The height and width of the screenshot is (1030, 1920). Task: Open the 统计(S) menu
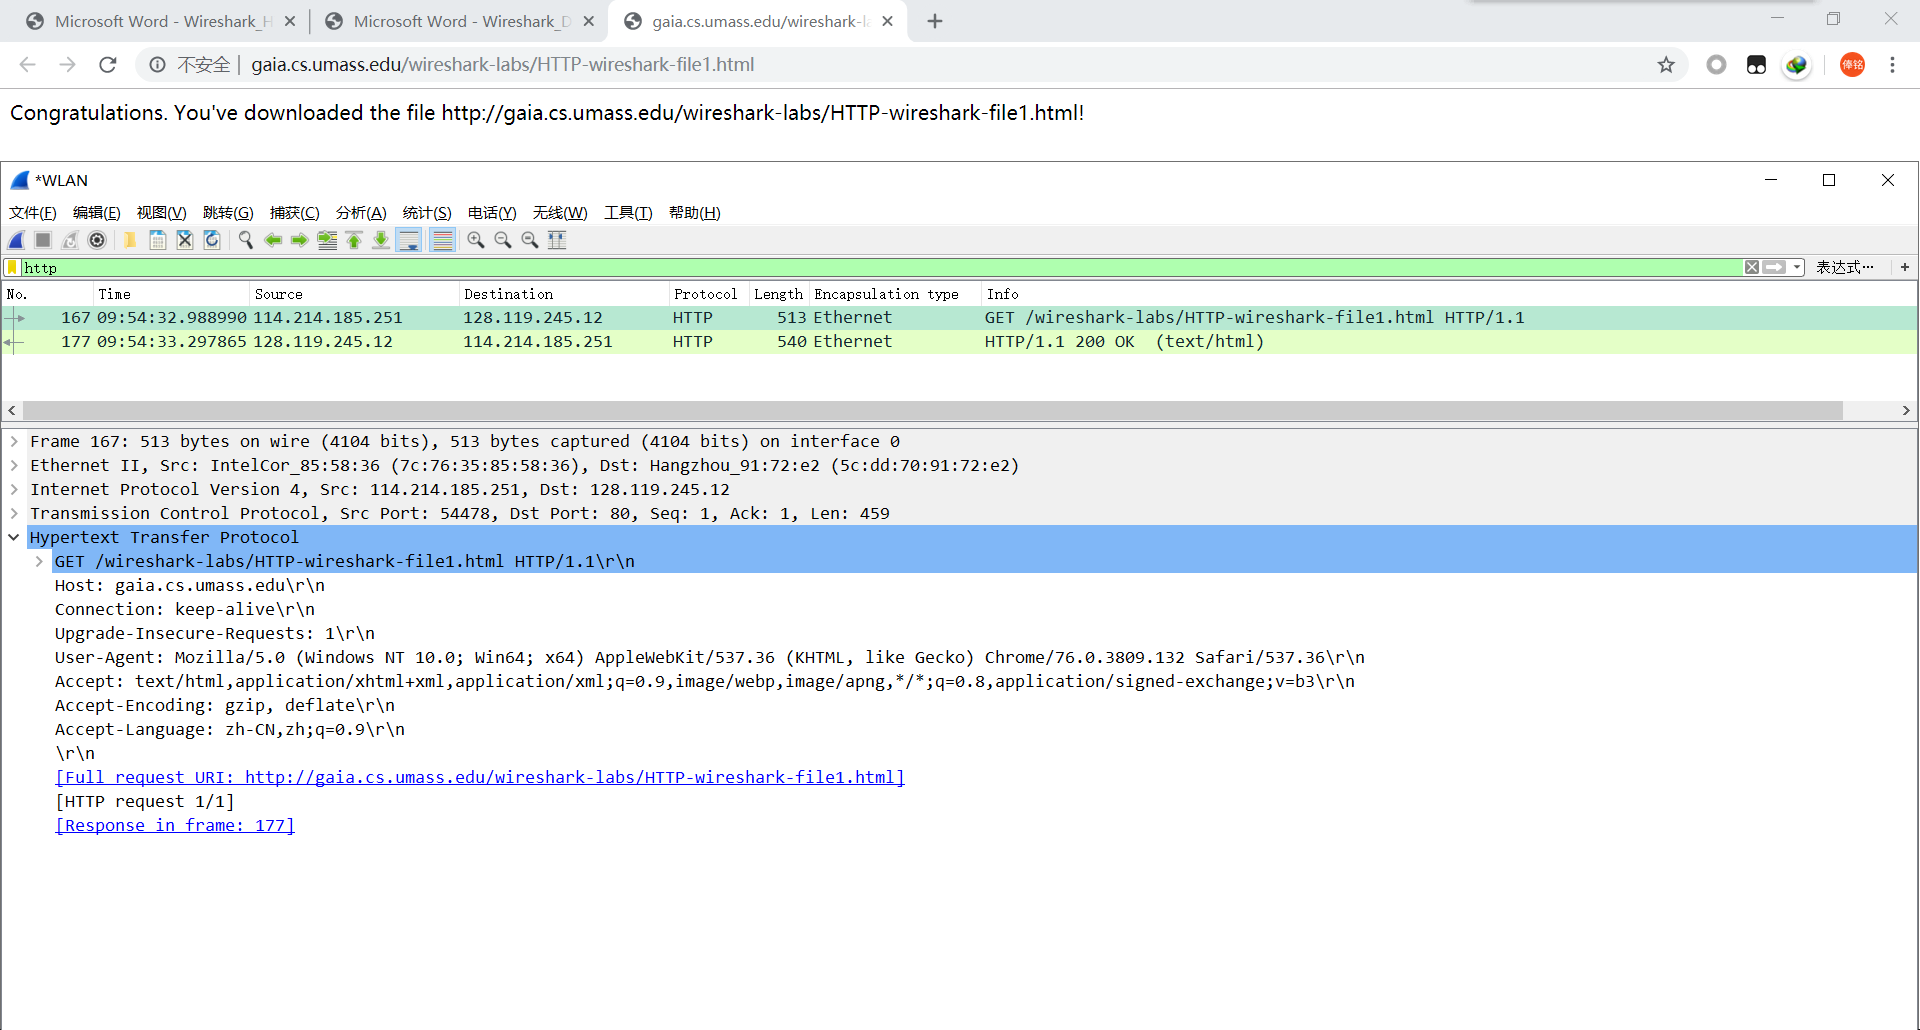427,213
